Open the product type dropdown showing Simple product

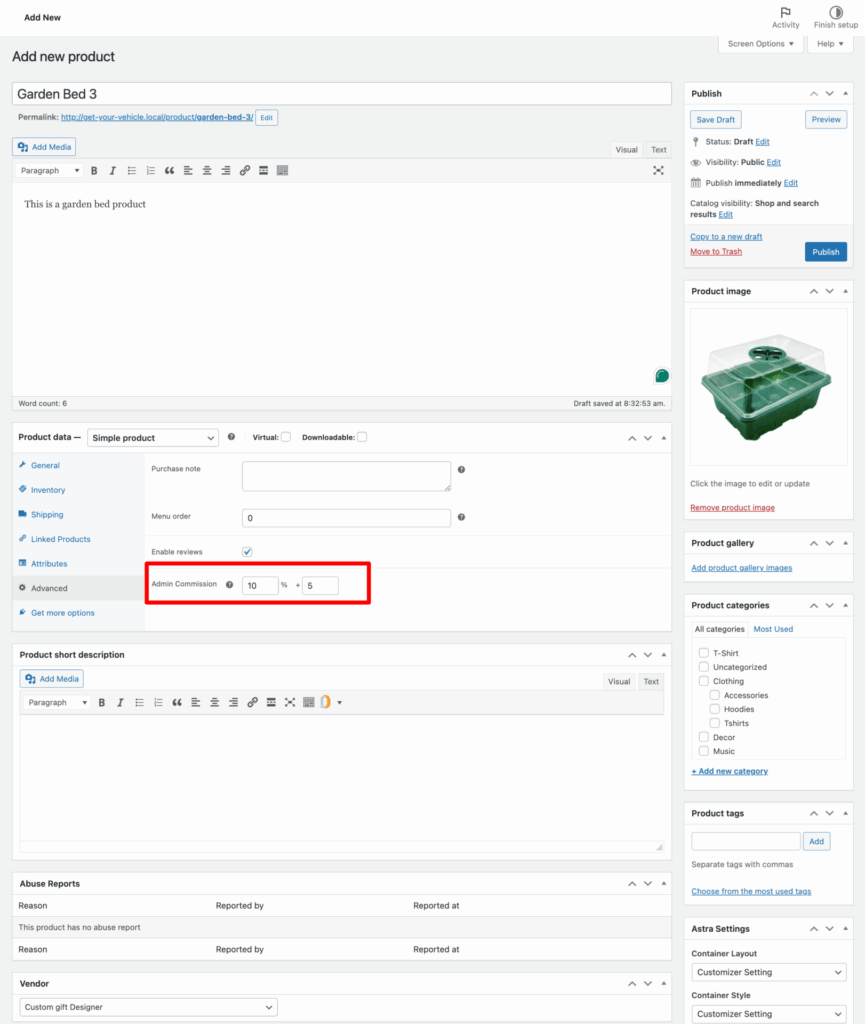click(152, 437)
